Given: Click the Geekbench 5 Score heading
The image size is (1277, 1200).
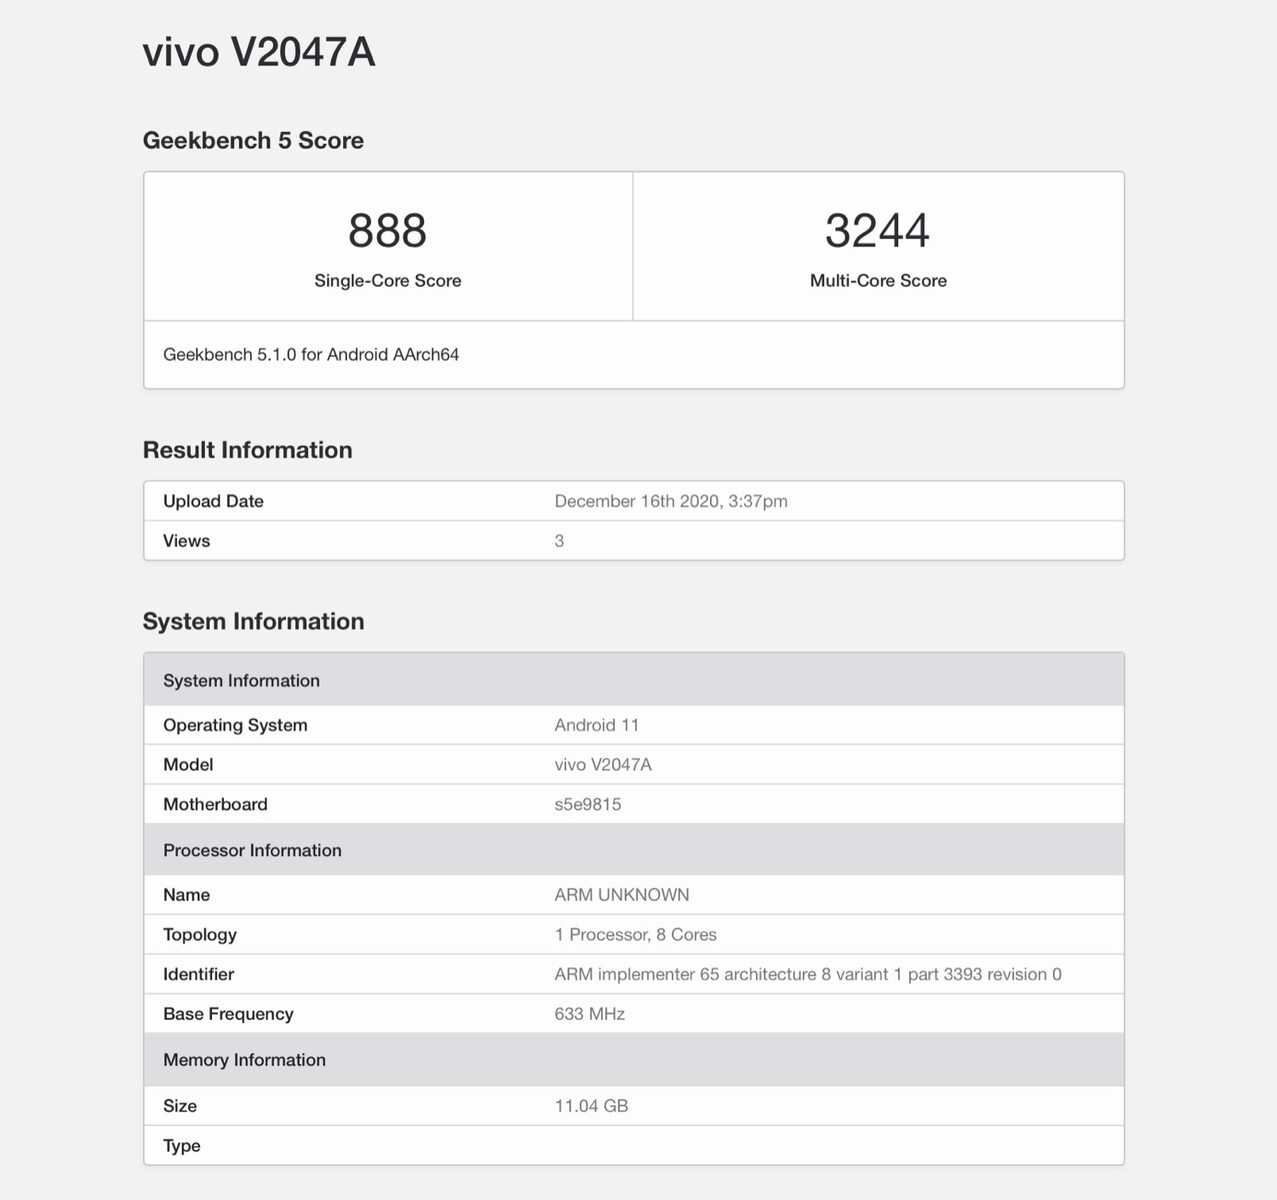Looking at the screenshot, I should coord(253,140).
